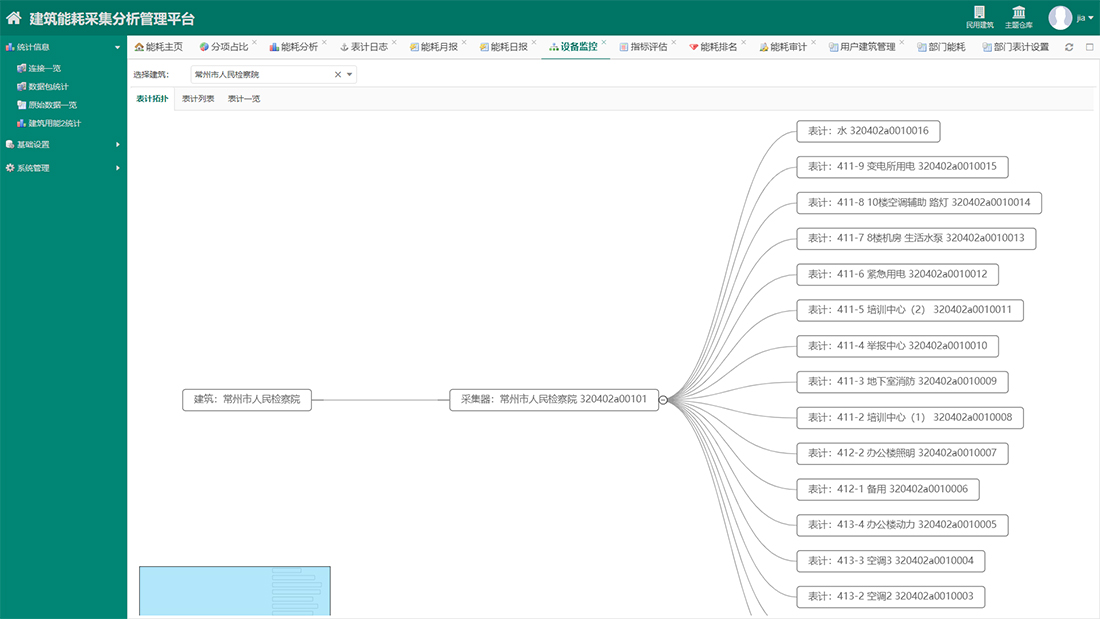
Task: Close the 能耗月报 tab
Action: click(464, 42)
